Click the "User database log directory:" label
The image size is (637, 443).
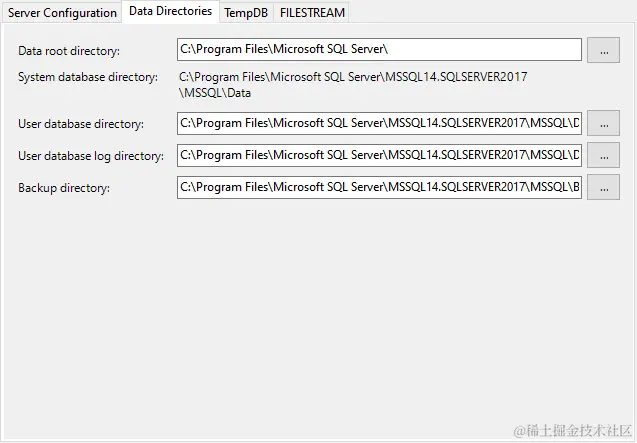coord(90,156)
